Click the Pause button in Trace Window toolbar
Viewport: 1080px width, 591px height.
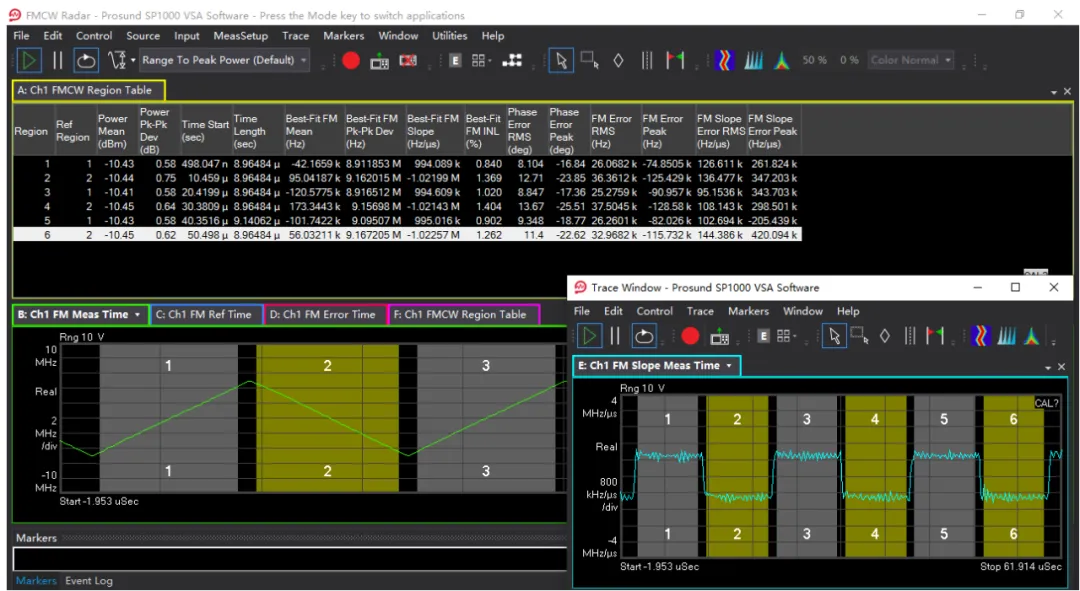coord(615,336)
